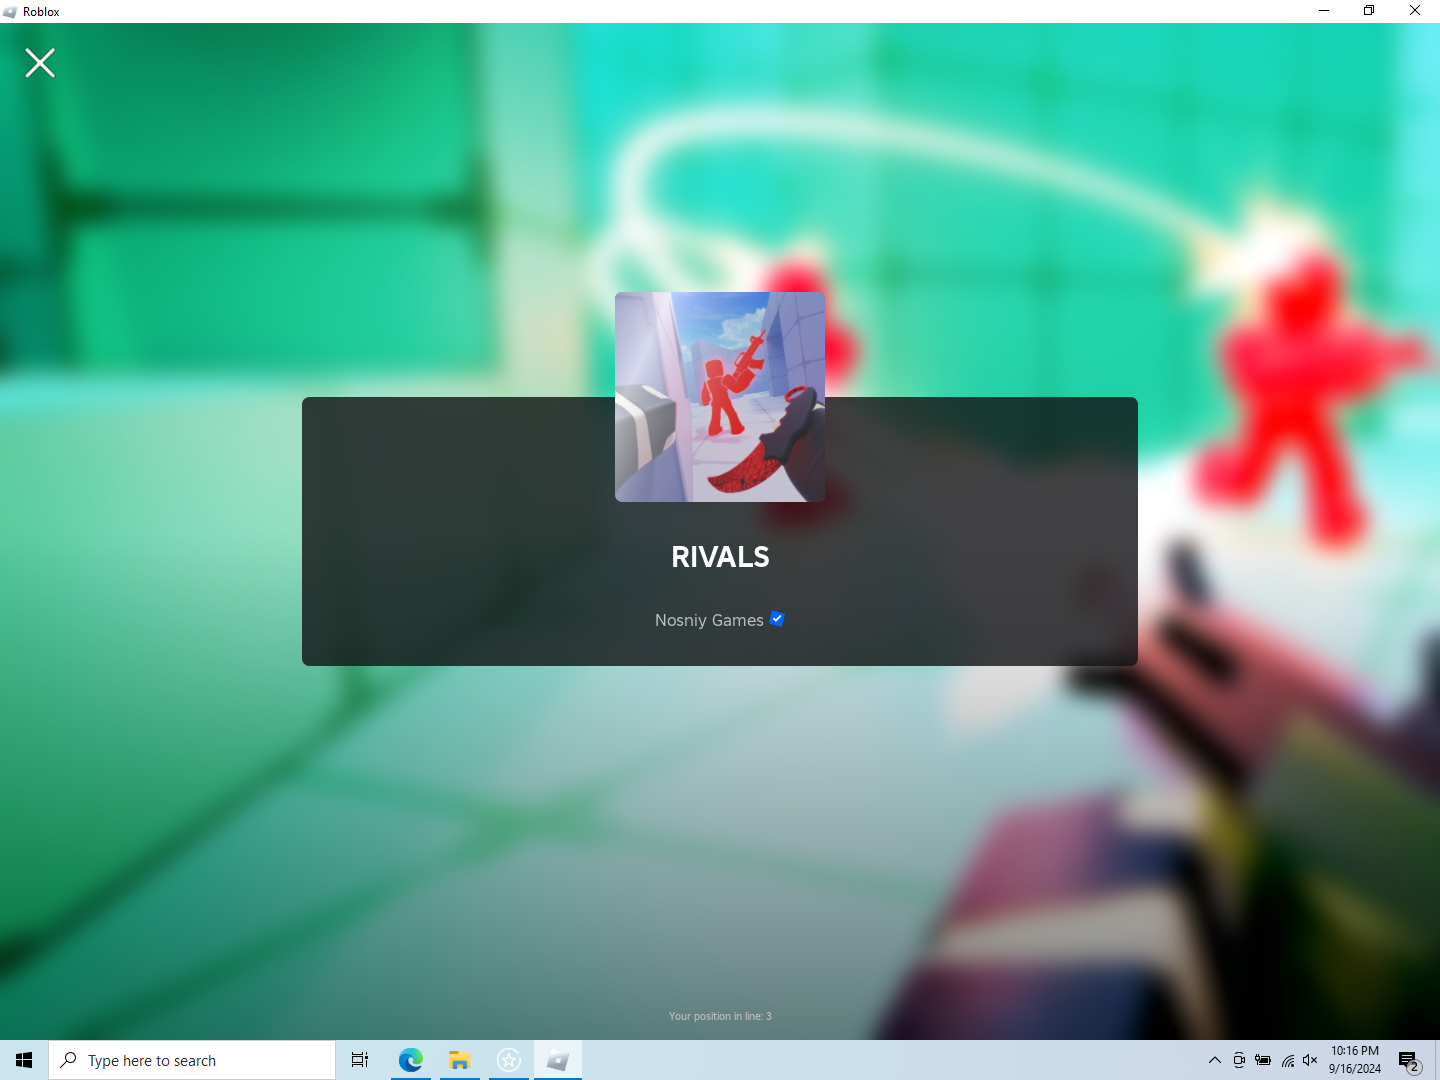Click the muted speaker volume icon

[1310, 1060]
